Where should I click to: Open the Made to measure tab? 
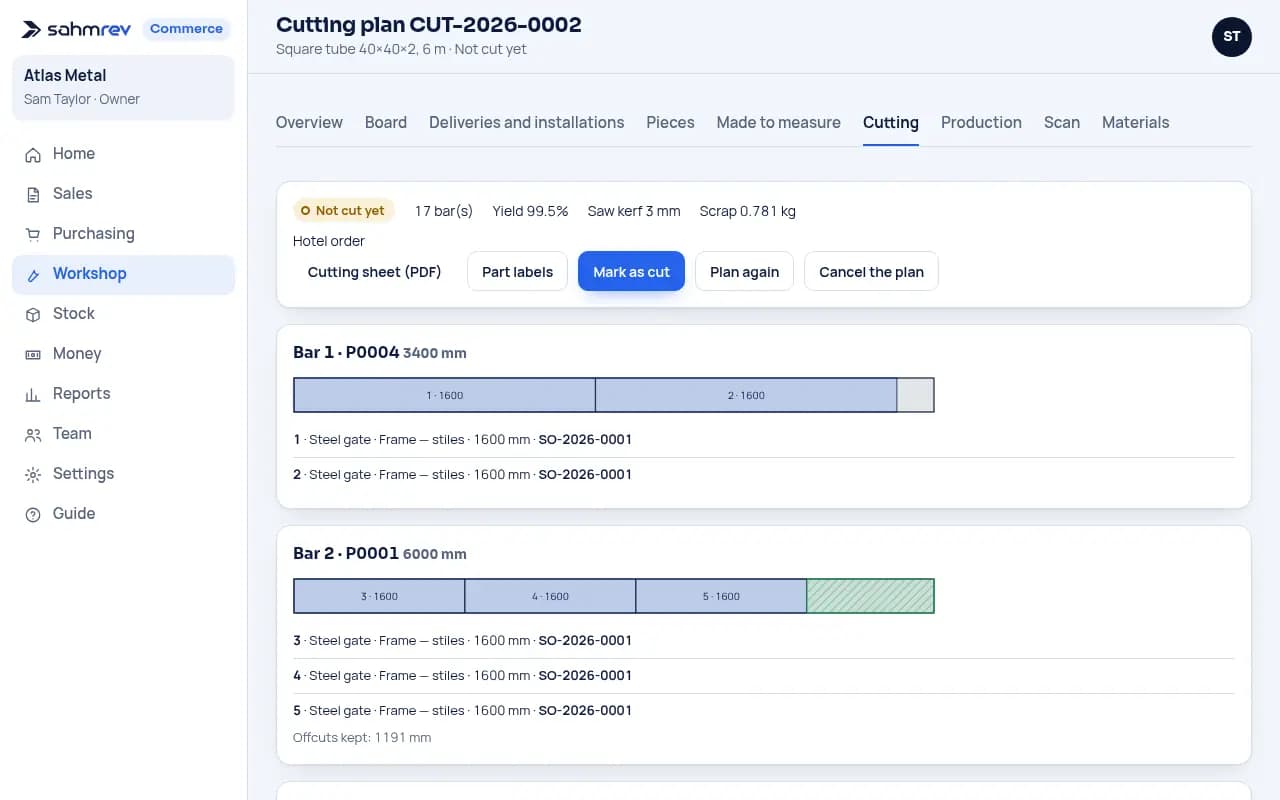778,122
